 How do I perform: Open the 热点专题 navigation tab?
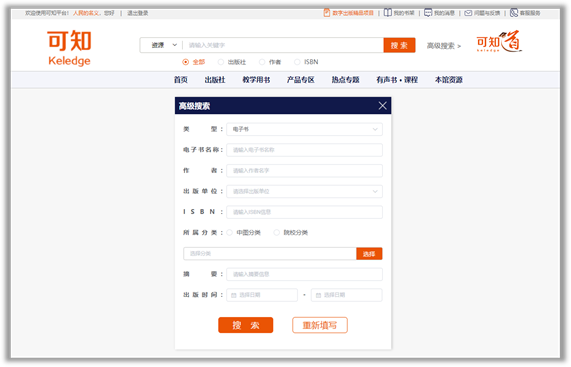point(345,80)
